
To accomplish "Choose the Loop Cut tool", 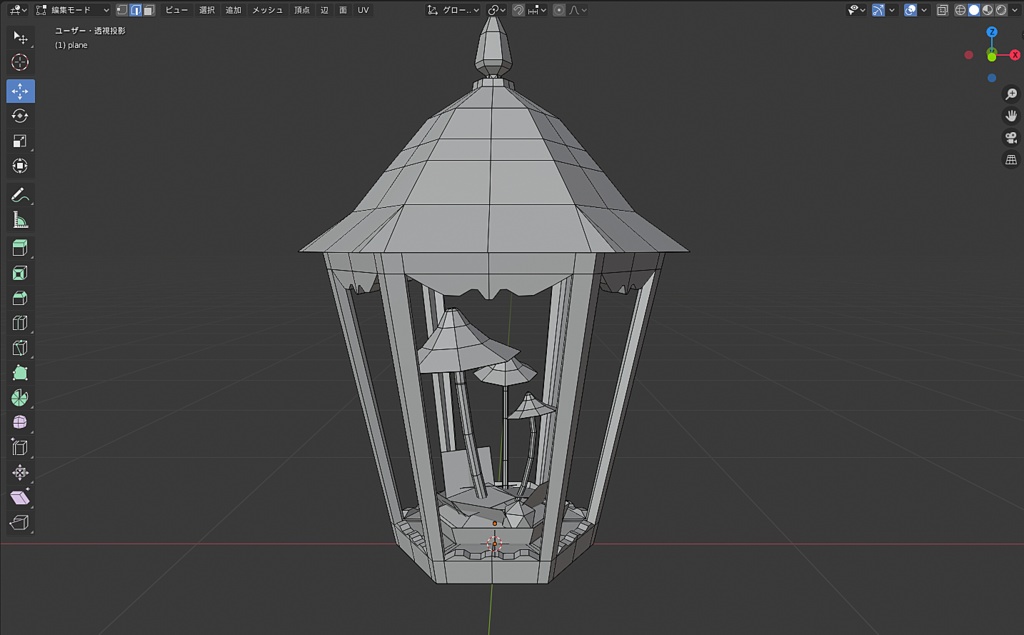I will pos(20,323).
